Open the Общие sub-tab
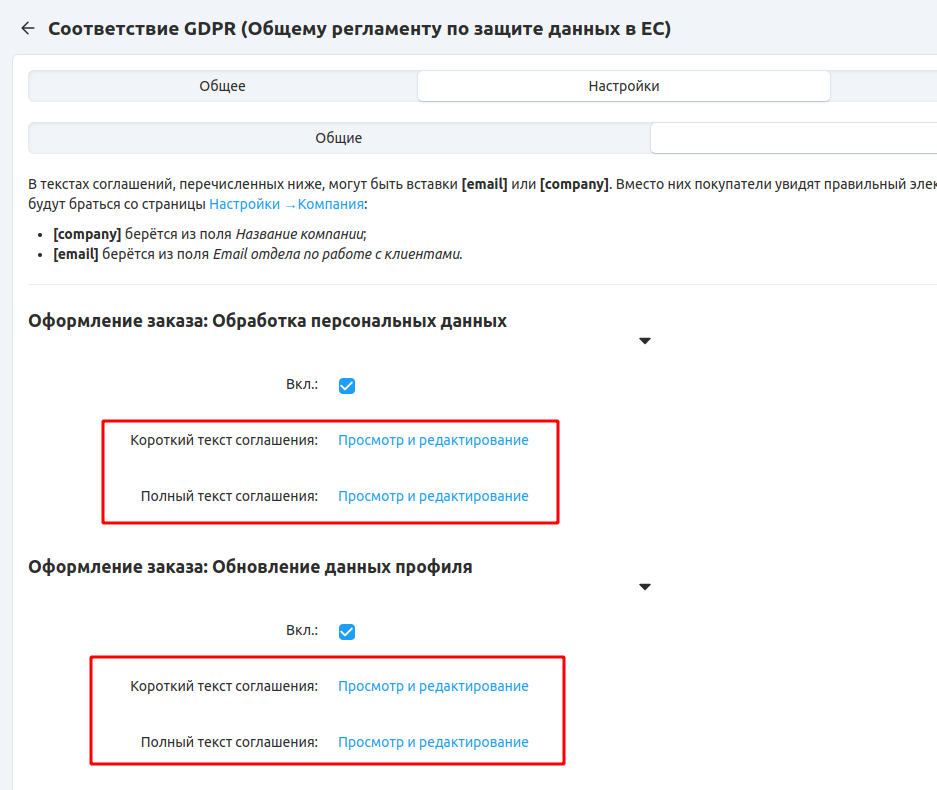Image resolution: width=937 pixels, height=790 pixels. 338,138
